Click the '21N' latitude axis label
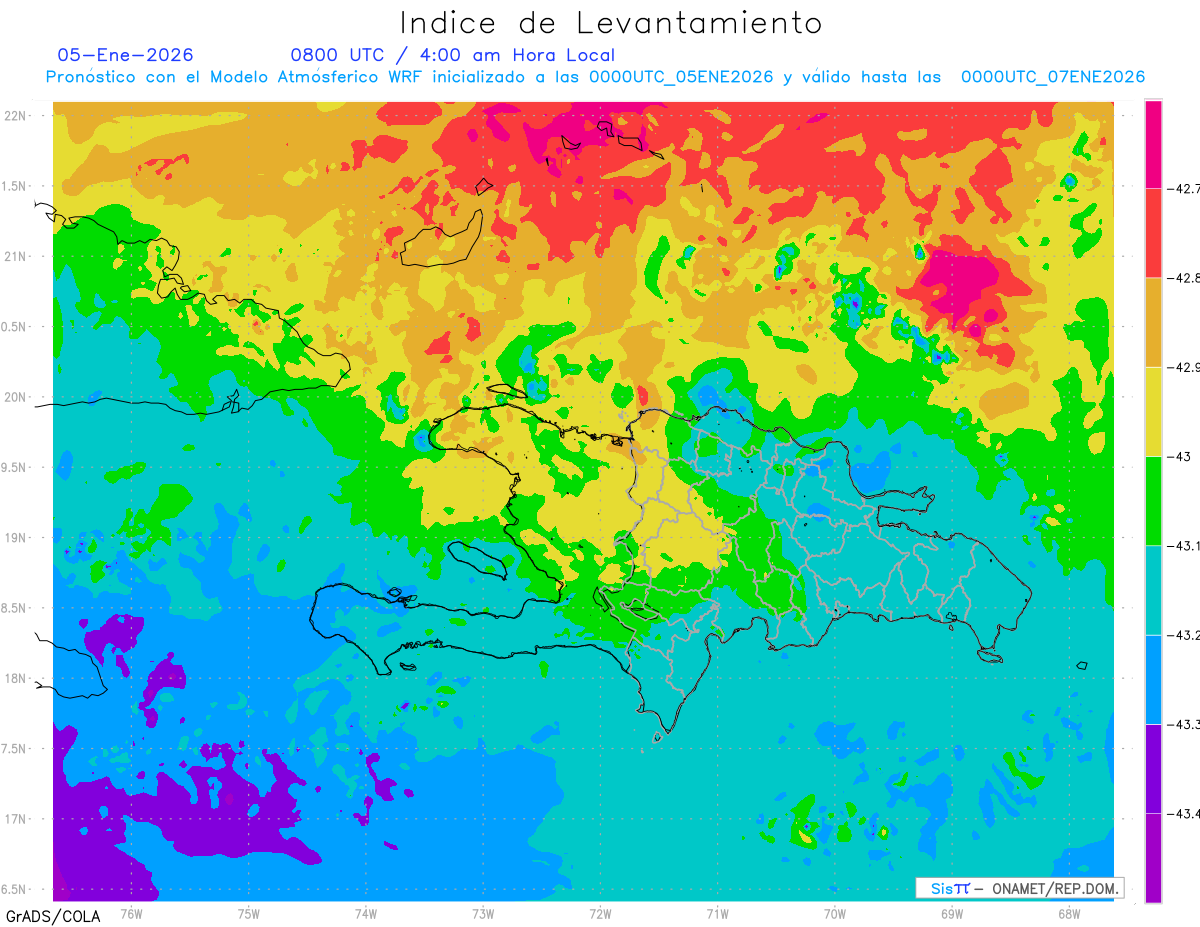The width and height of the screenshot is (1200, 927). [16, 257]
